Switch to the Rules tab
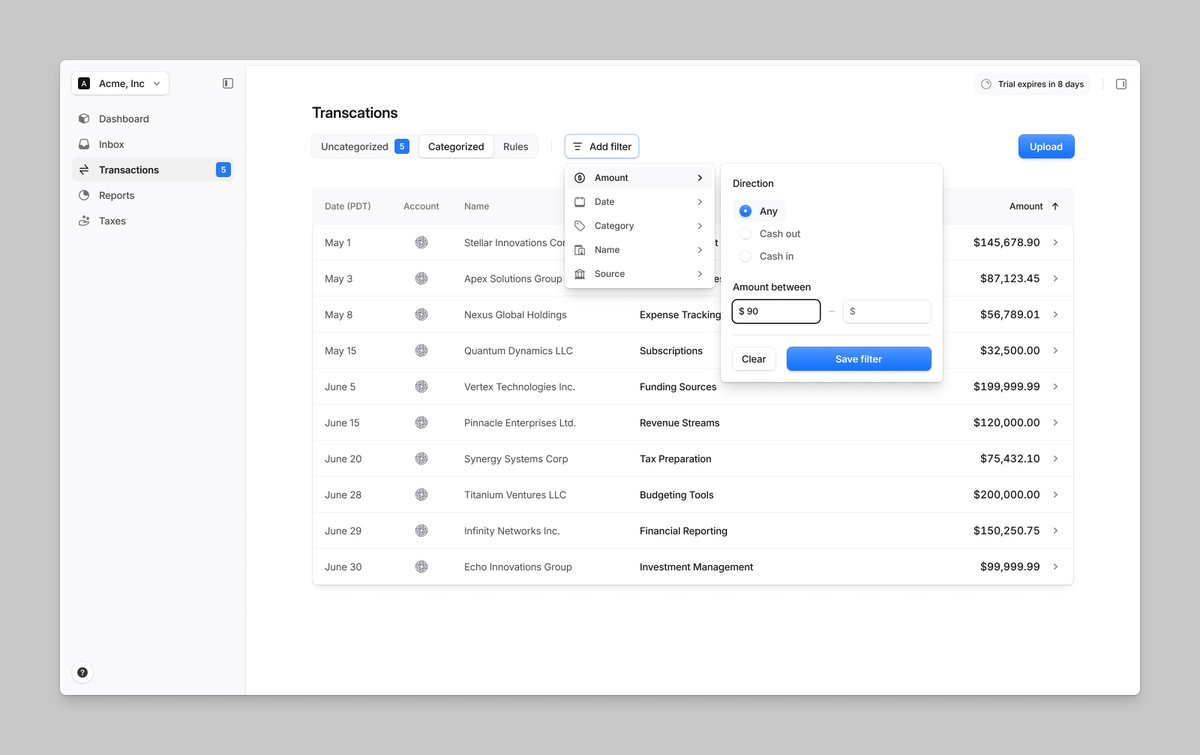1200x755 pixels. [x=516, y=147]
